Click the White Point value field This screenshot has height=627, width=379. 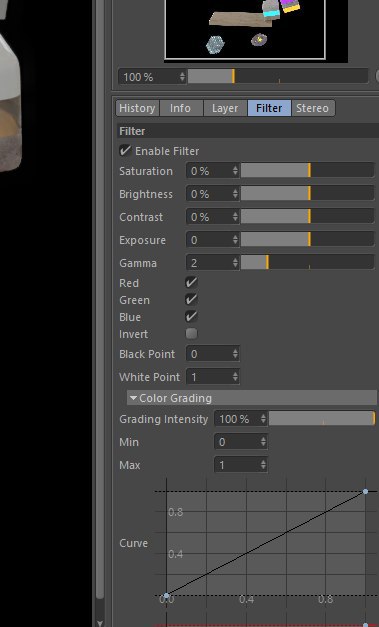point(213,377)
